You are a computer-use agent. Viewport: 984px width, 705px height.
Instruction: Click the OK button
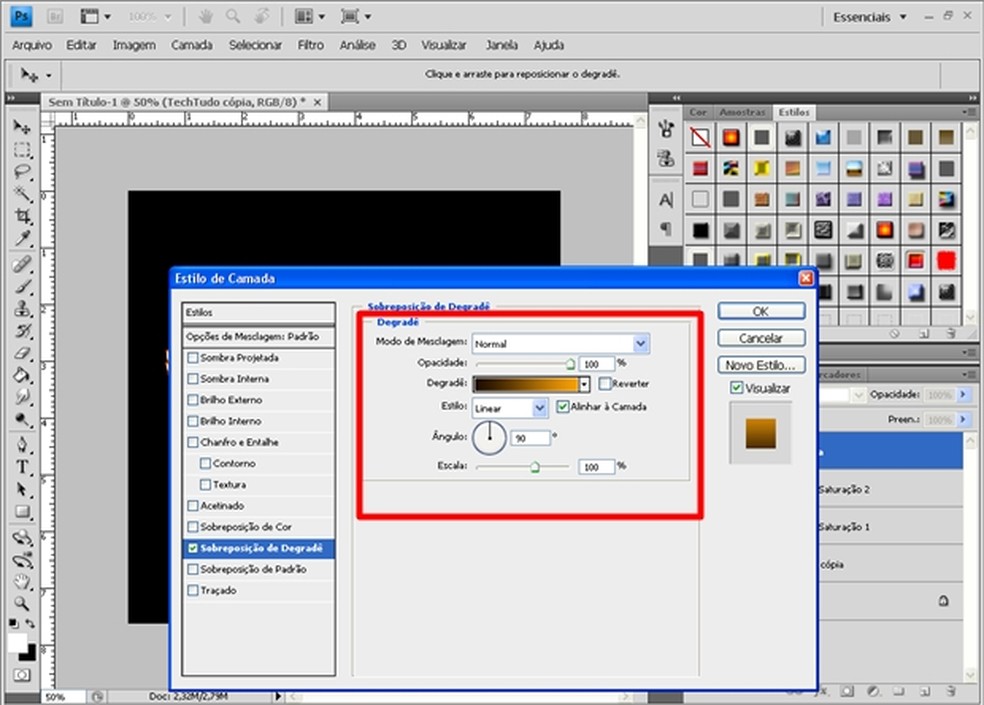[760, 311]
